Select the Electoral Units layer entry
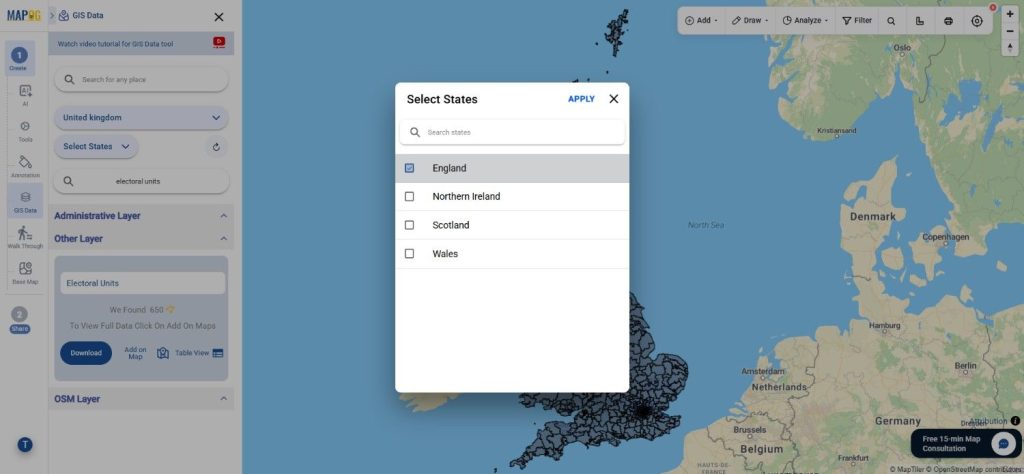This screenshot has height=474, width=1024. (x=142, y=283)
